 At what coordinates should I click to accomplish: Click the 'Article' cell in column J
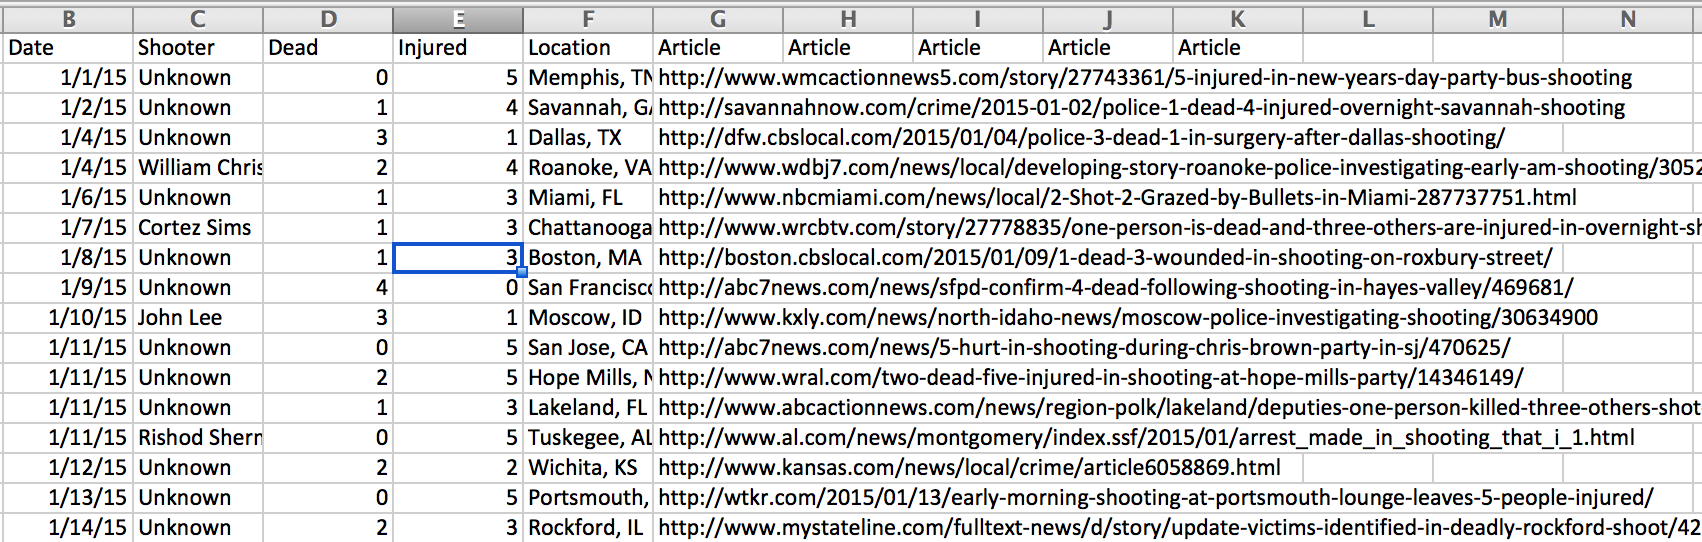(x=1108, y=48)
